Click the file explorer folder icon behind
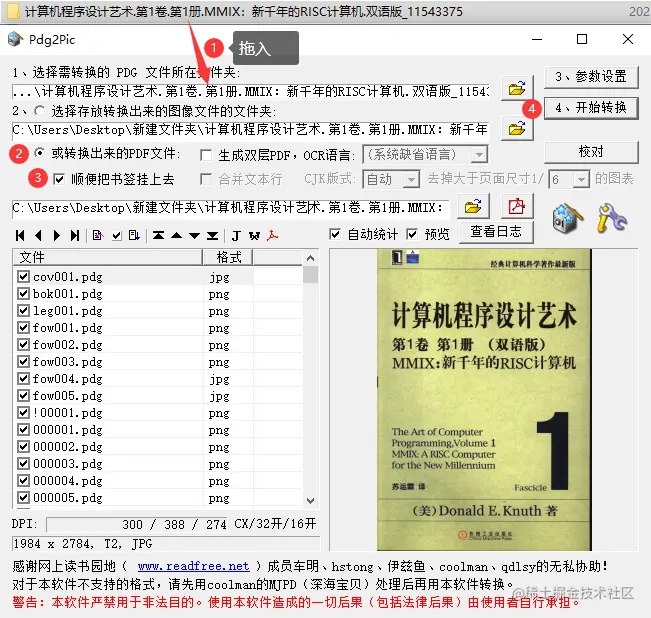This screenshot has height=618, width=651. pyautogui.click(x=12, y=11)
